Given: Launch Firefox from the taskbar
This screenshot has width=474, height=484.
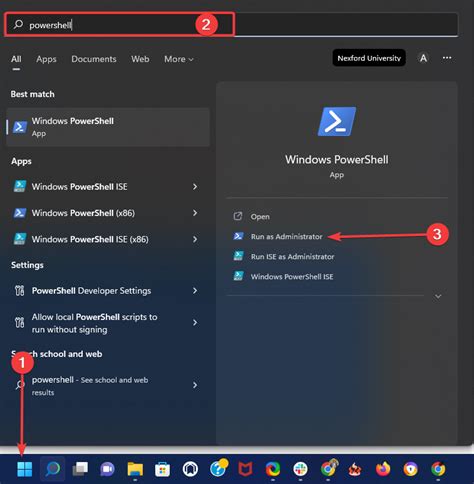Looking at the screenshot, I should (x=383, y=469).
